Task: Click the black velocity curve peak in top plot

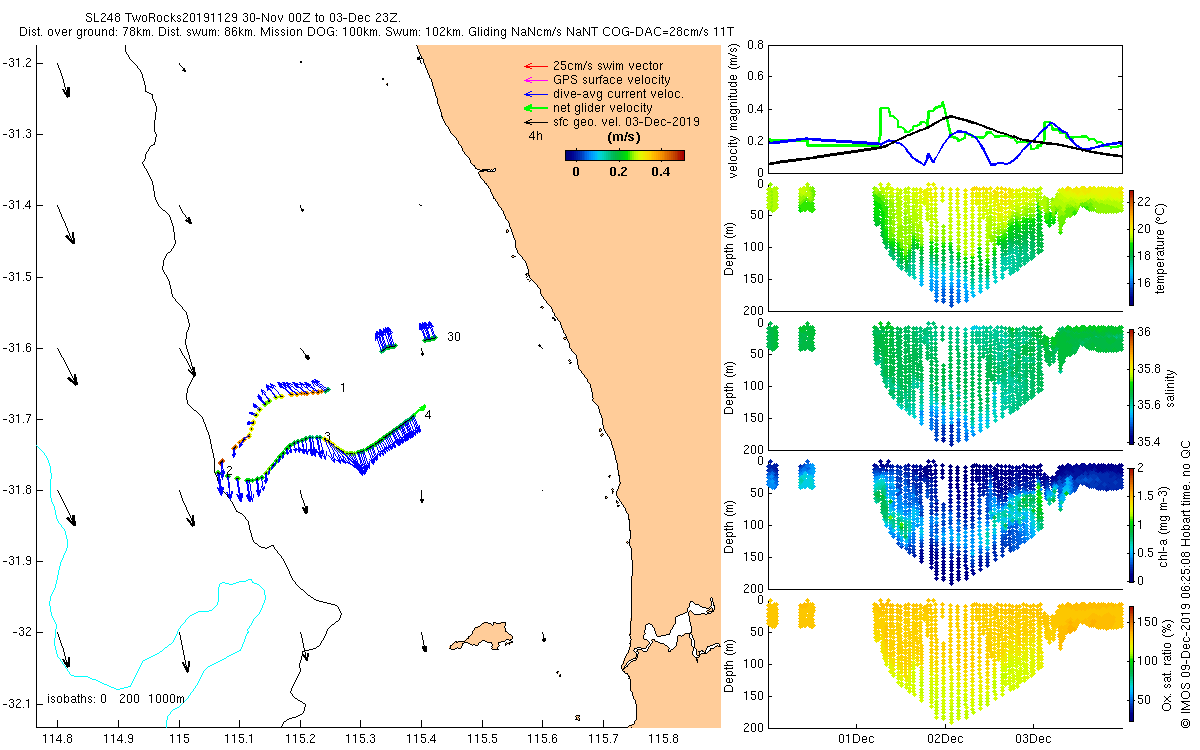Action: (x=951, y=116)
